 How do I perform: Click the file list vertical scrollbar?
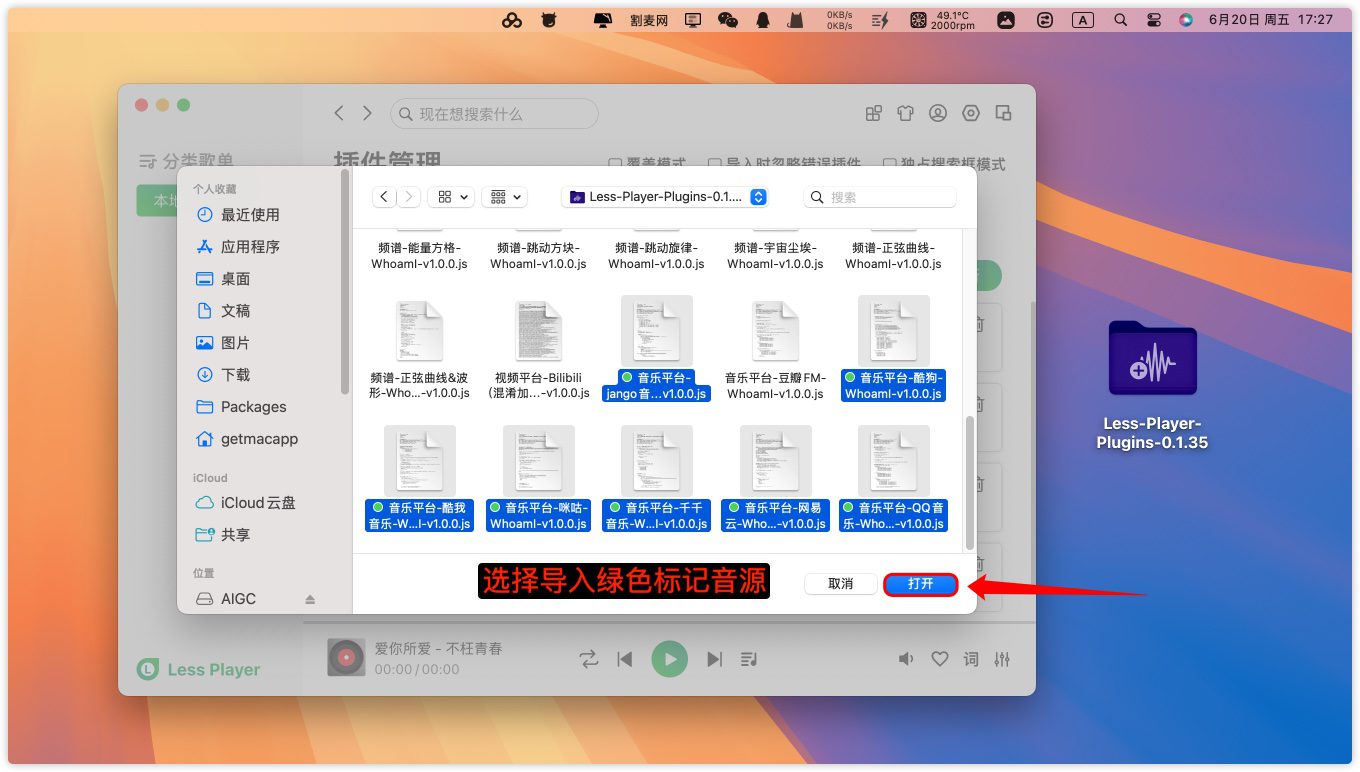point(968,480)
